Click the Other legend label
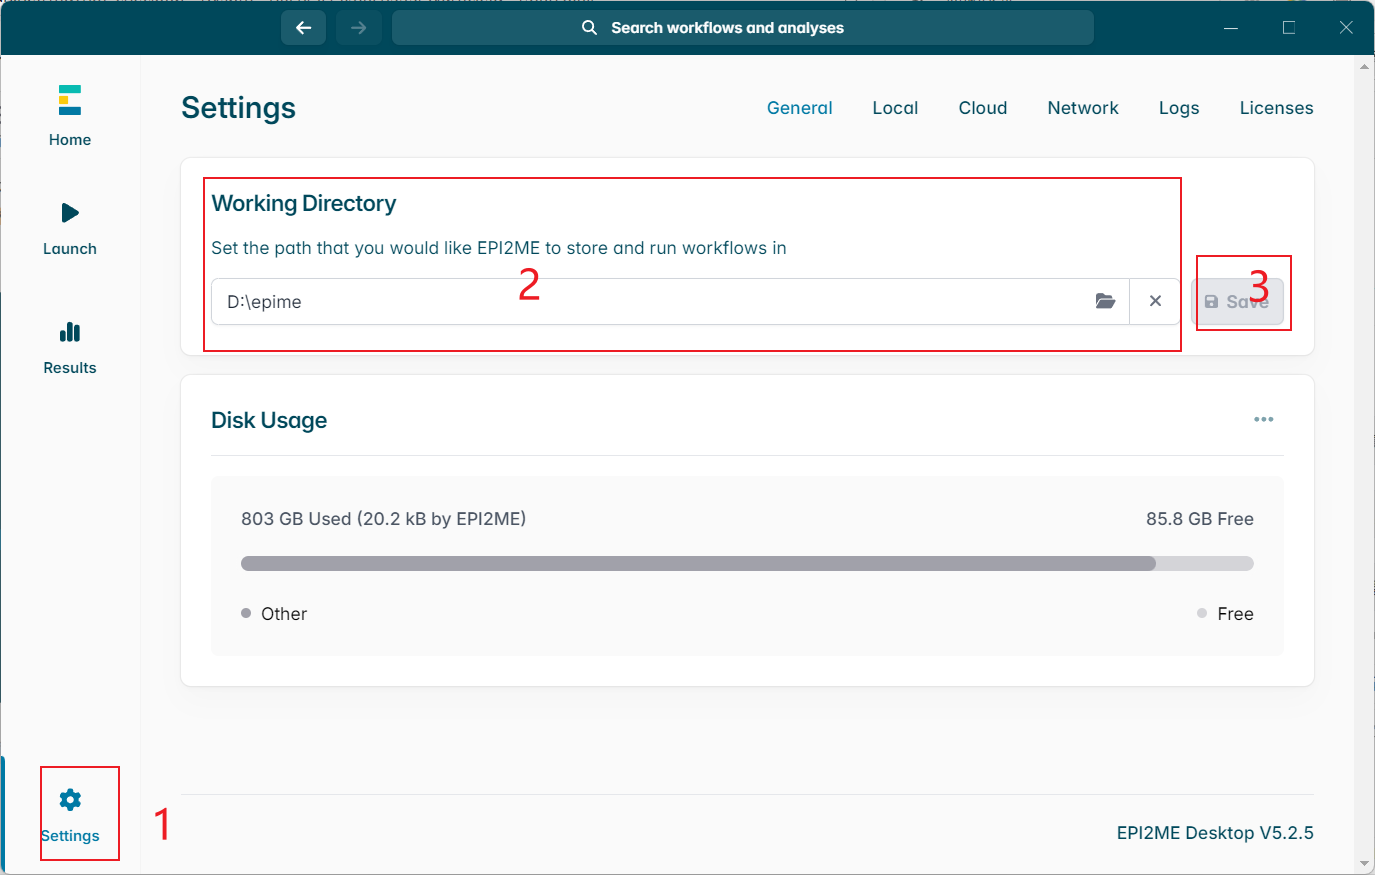 [284, 614]
